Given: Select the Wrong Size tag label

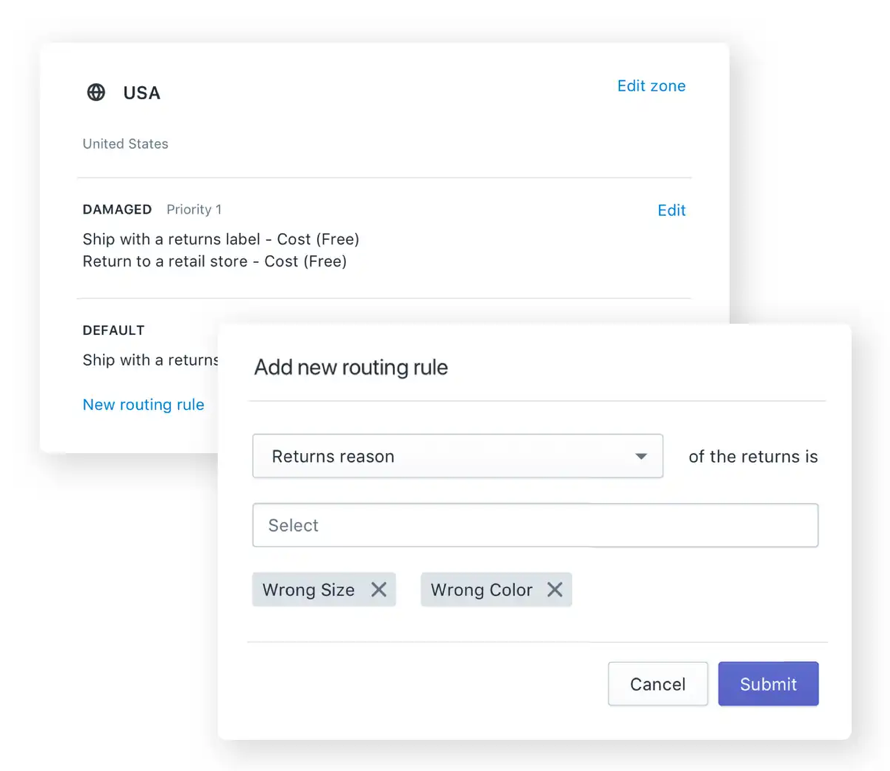Looking at the screenshot, I should pos(308,590).
